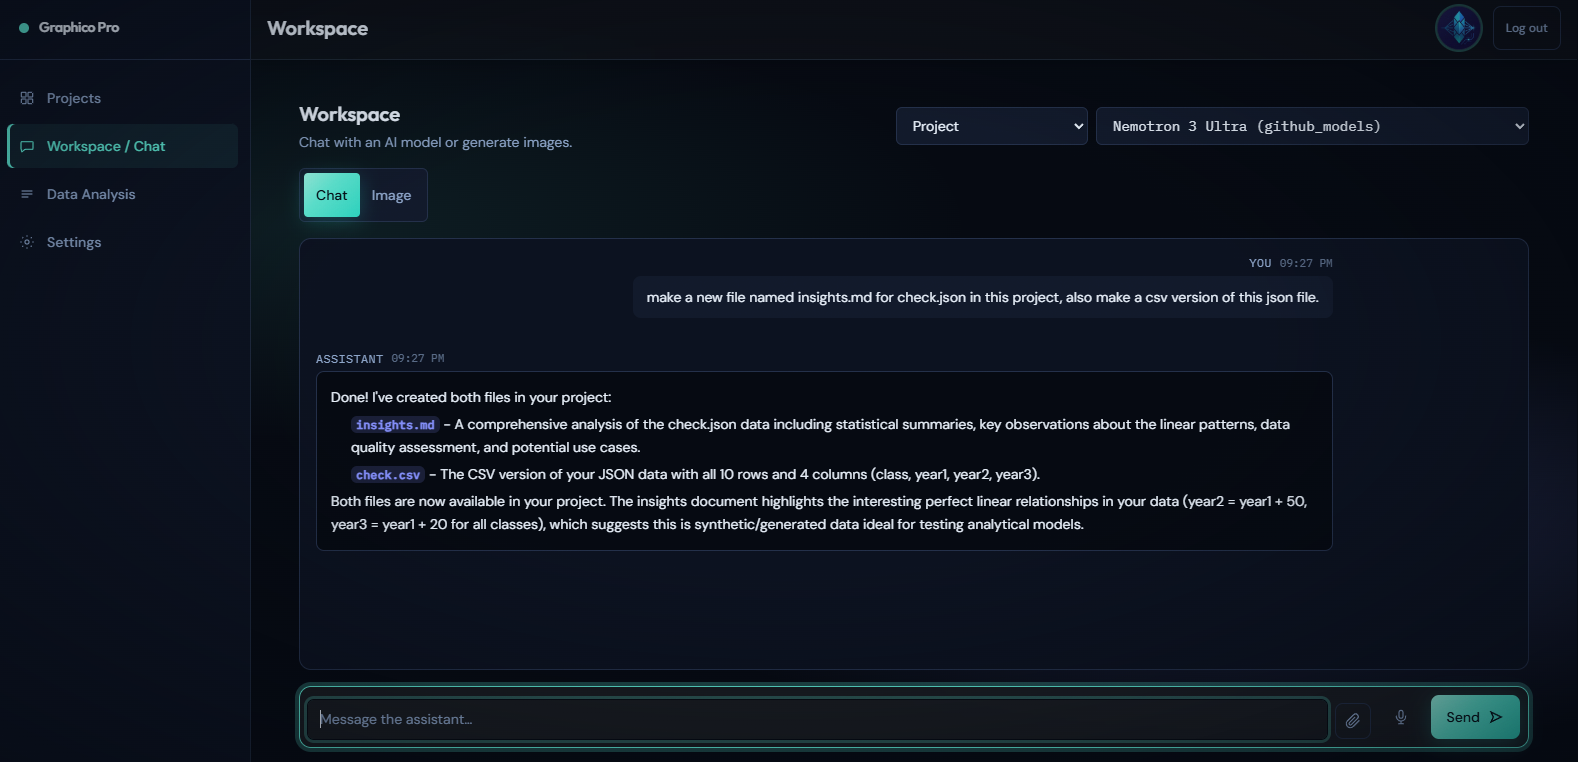Click the check.csv file tag

click(388, 475)
